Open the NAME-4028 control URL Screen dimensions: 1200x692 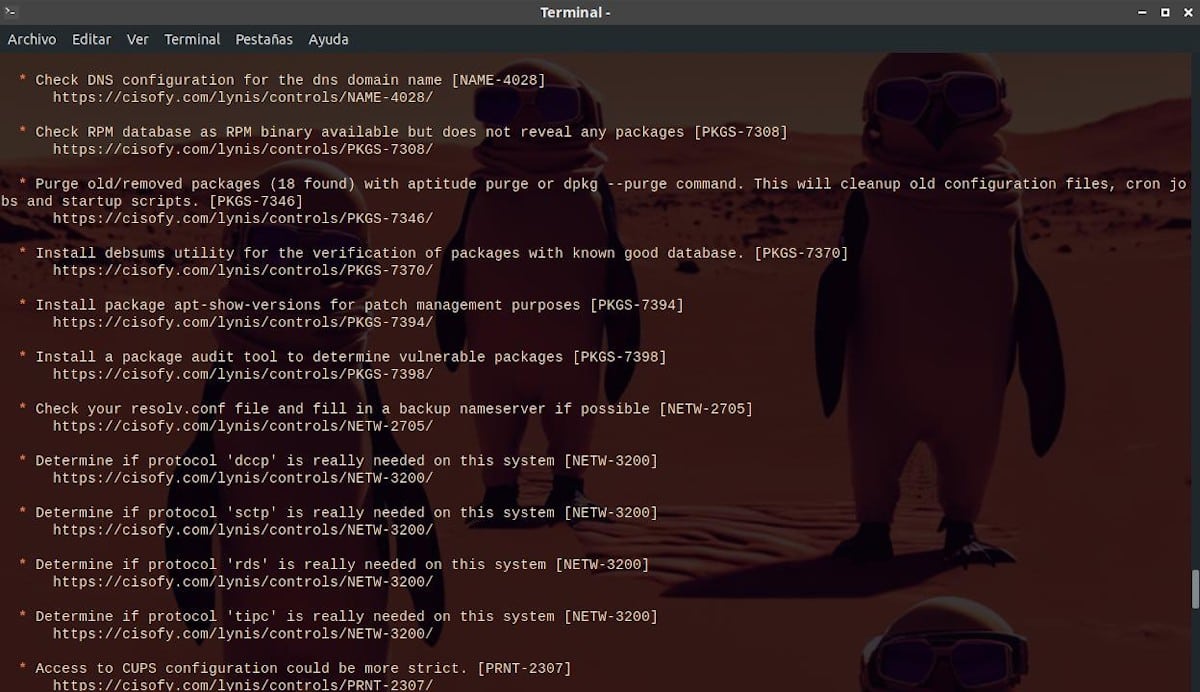tap(243, 97)
